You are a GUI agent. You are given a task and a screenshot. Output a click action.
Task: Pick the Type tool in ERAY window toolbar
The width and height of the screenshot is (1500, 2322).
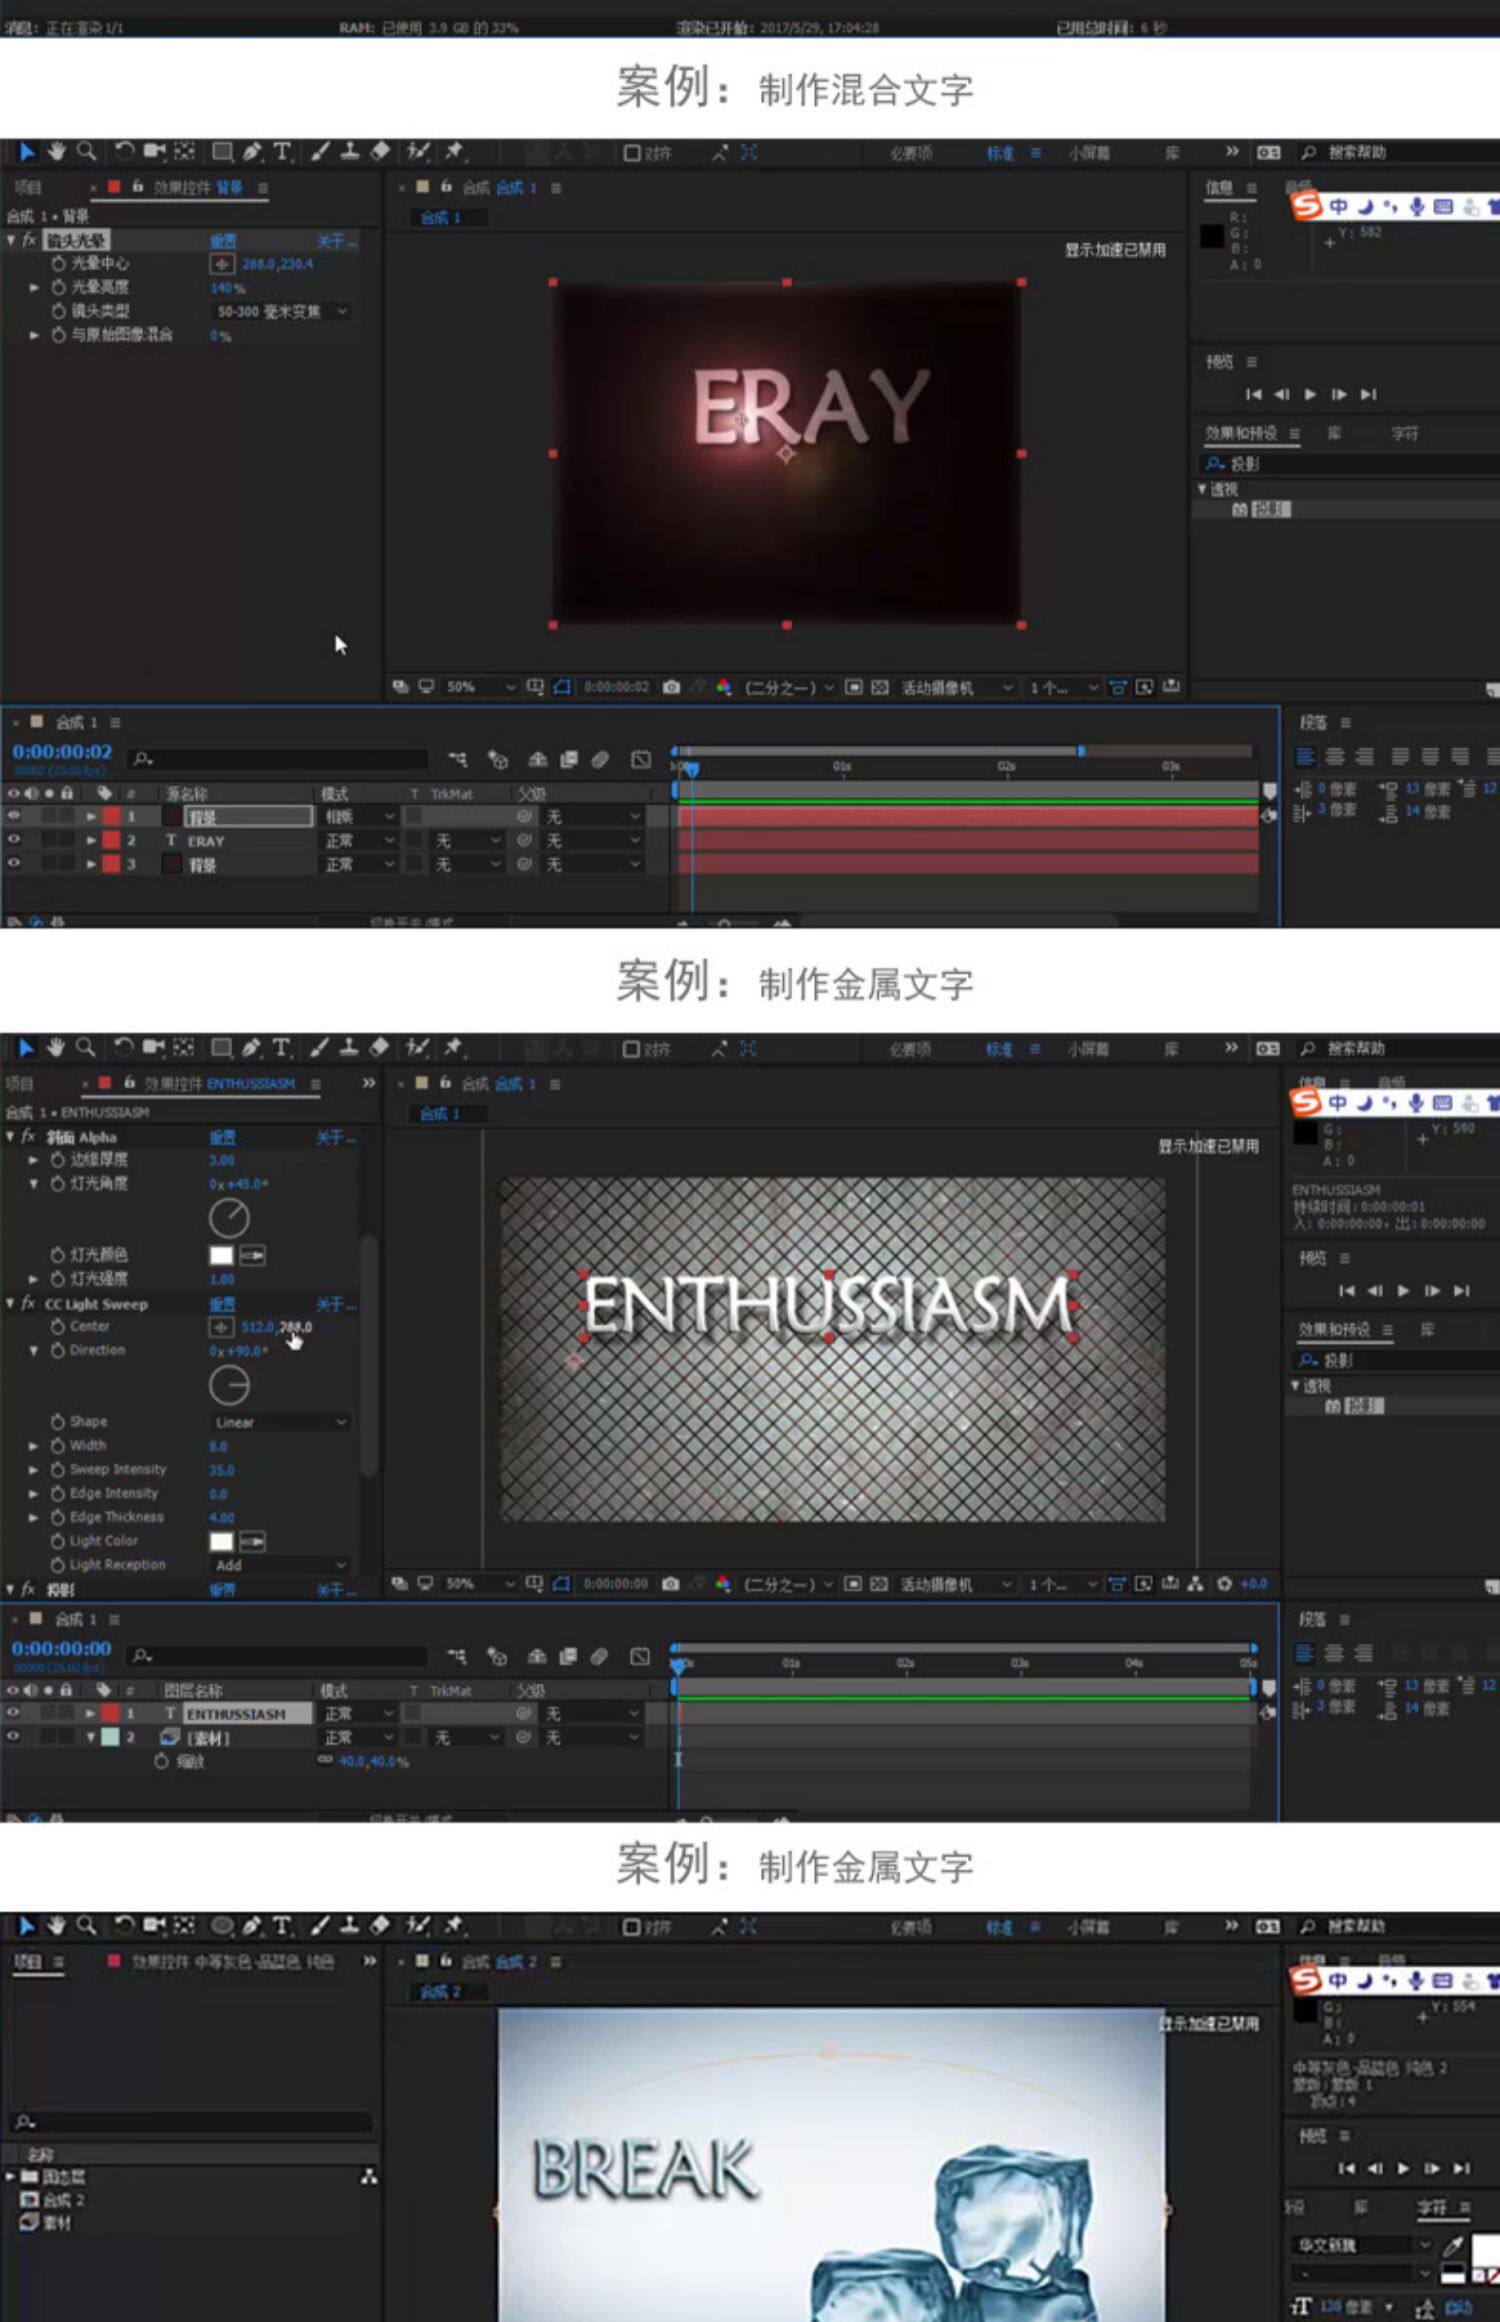283,152
